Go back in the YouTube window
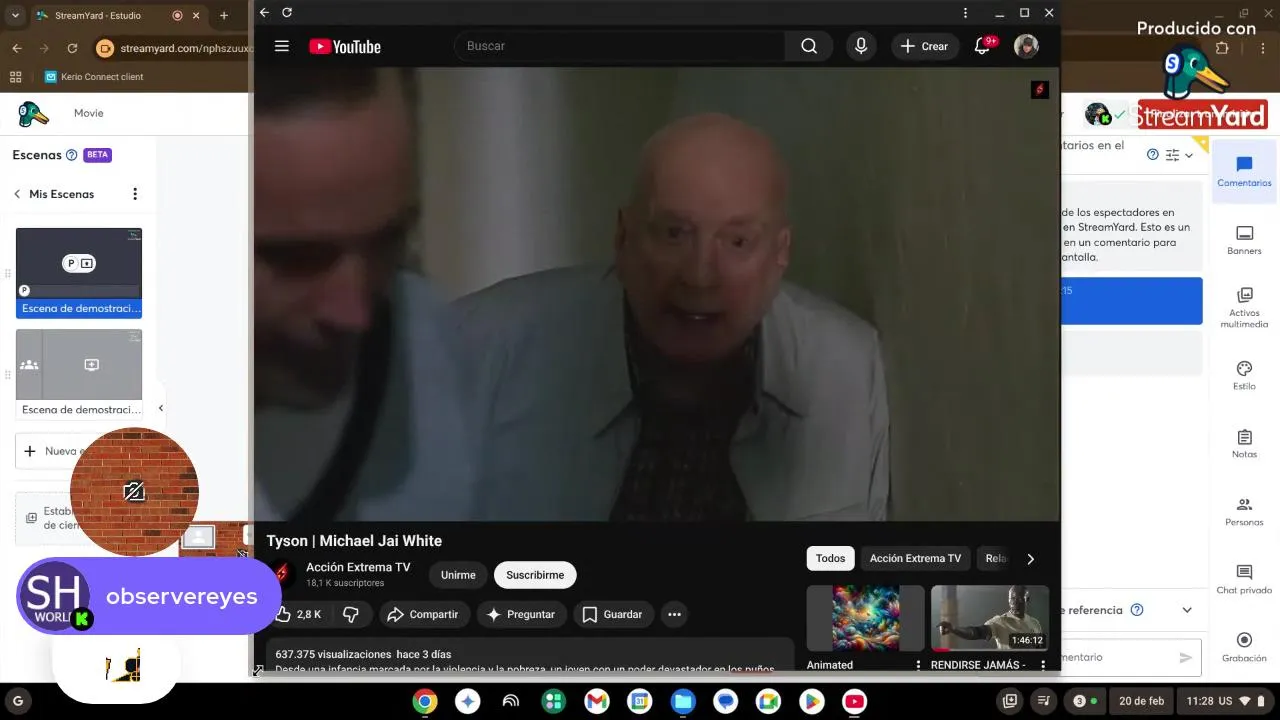The width and height of the screenshot is (1280, 720). pos(264,12)
